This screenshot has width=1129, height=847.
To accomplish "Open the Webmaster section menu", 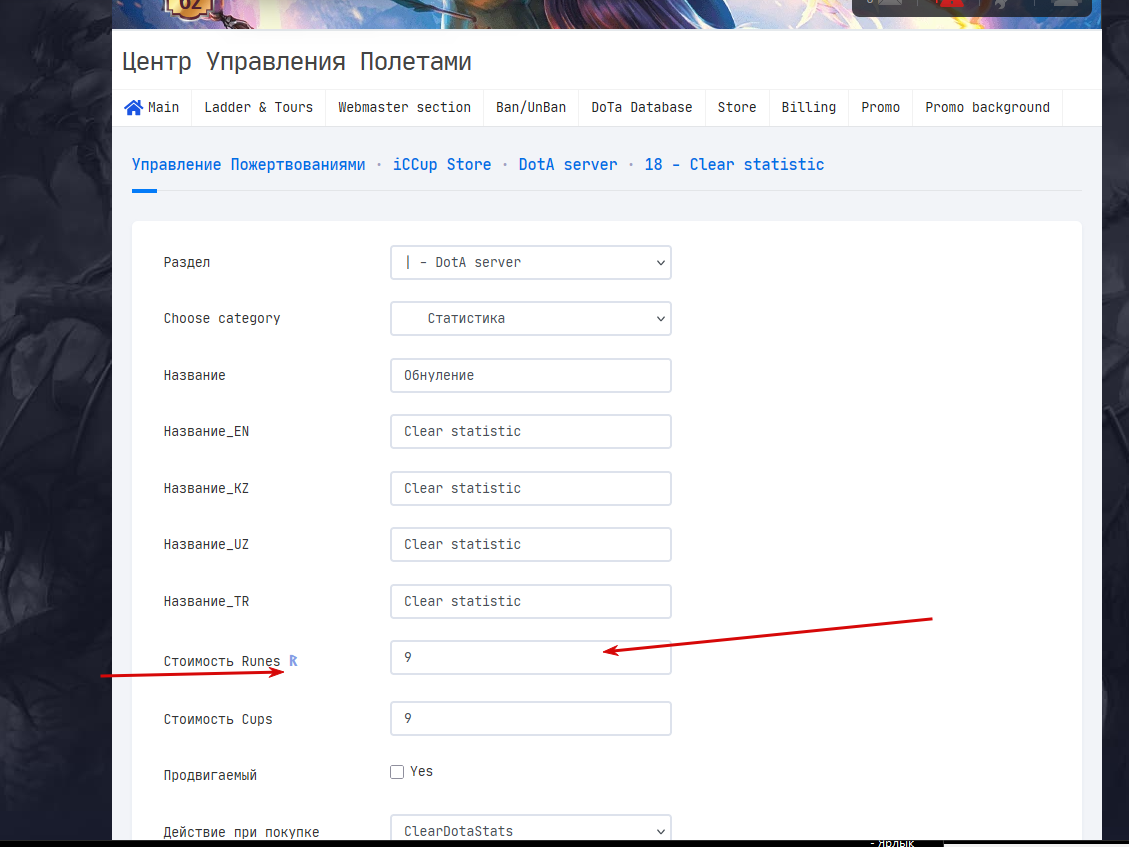I will 404,107.
